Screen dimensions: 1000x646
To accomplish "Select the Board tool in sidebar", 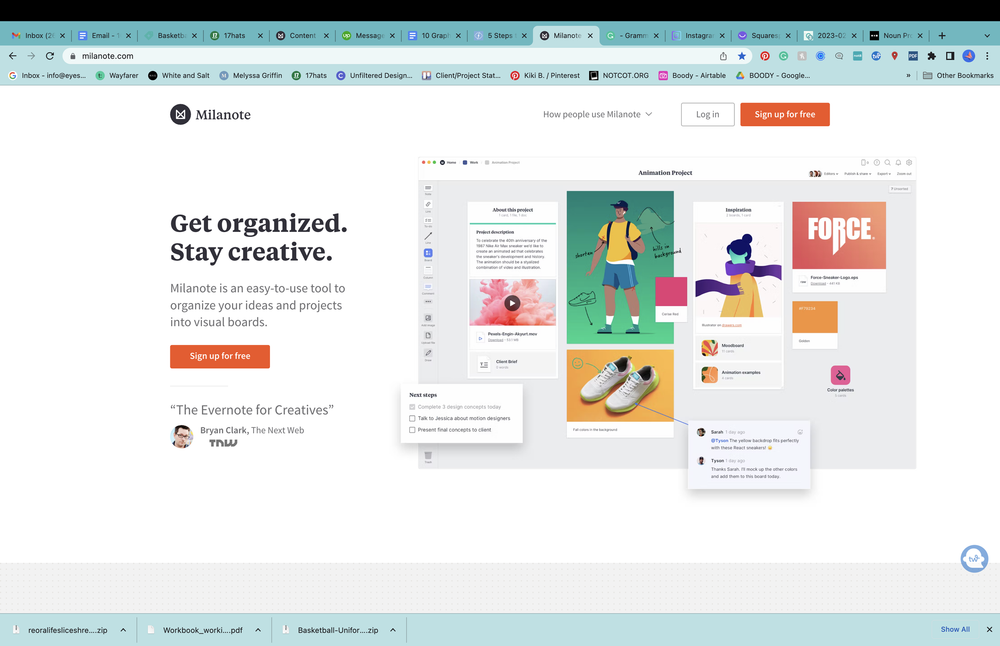I will pyautogui.click(x=428, y=253).
